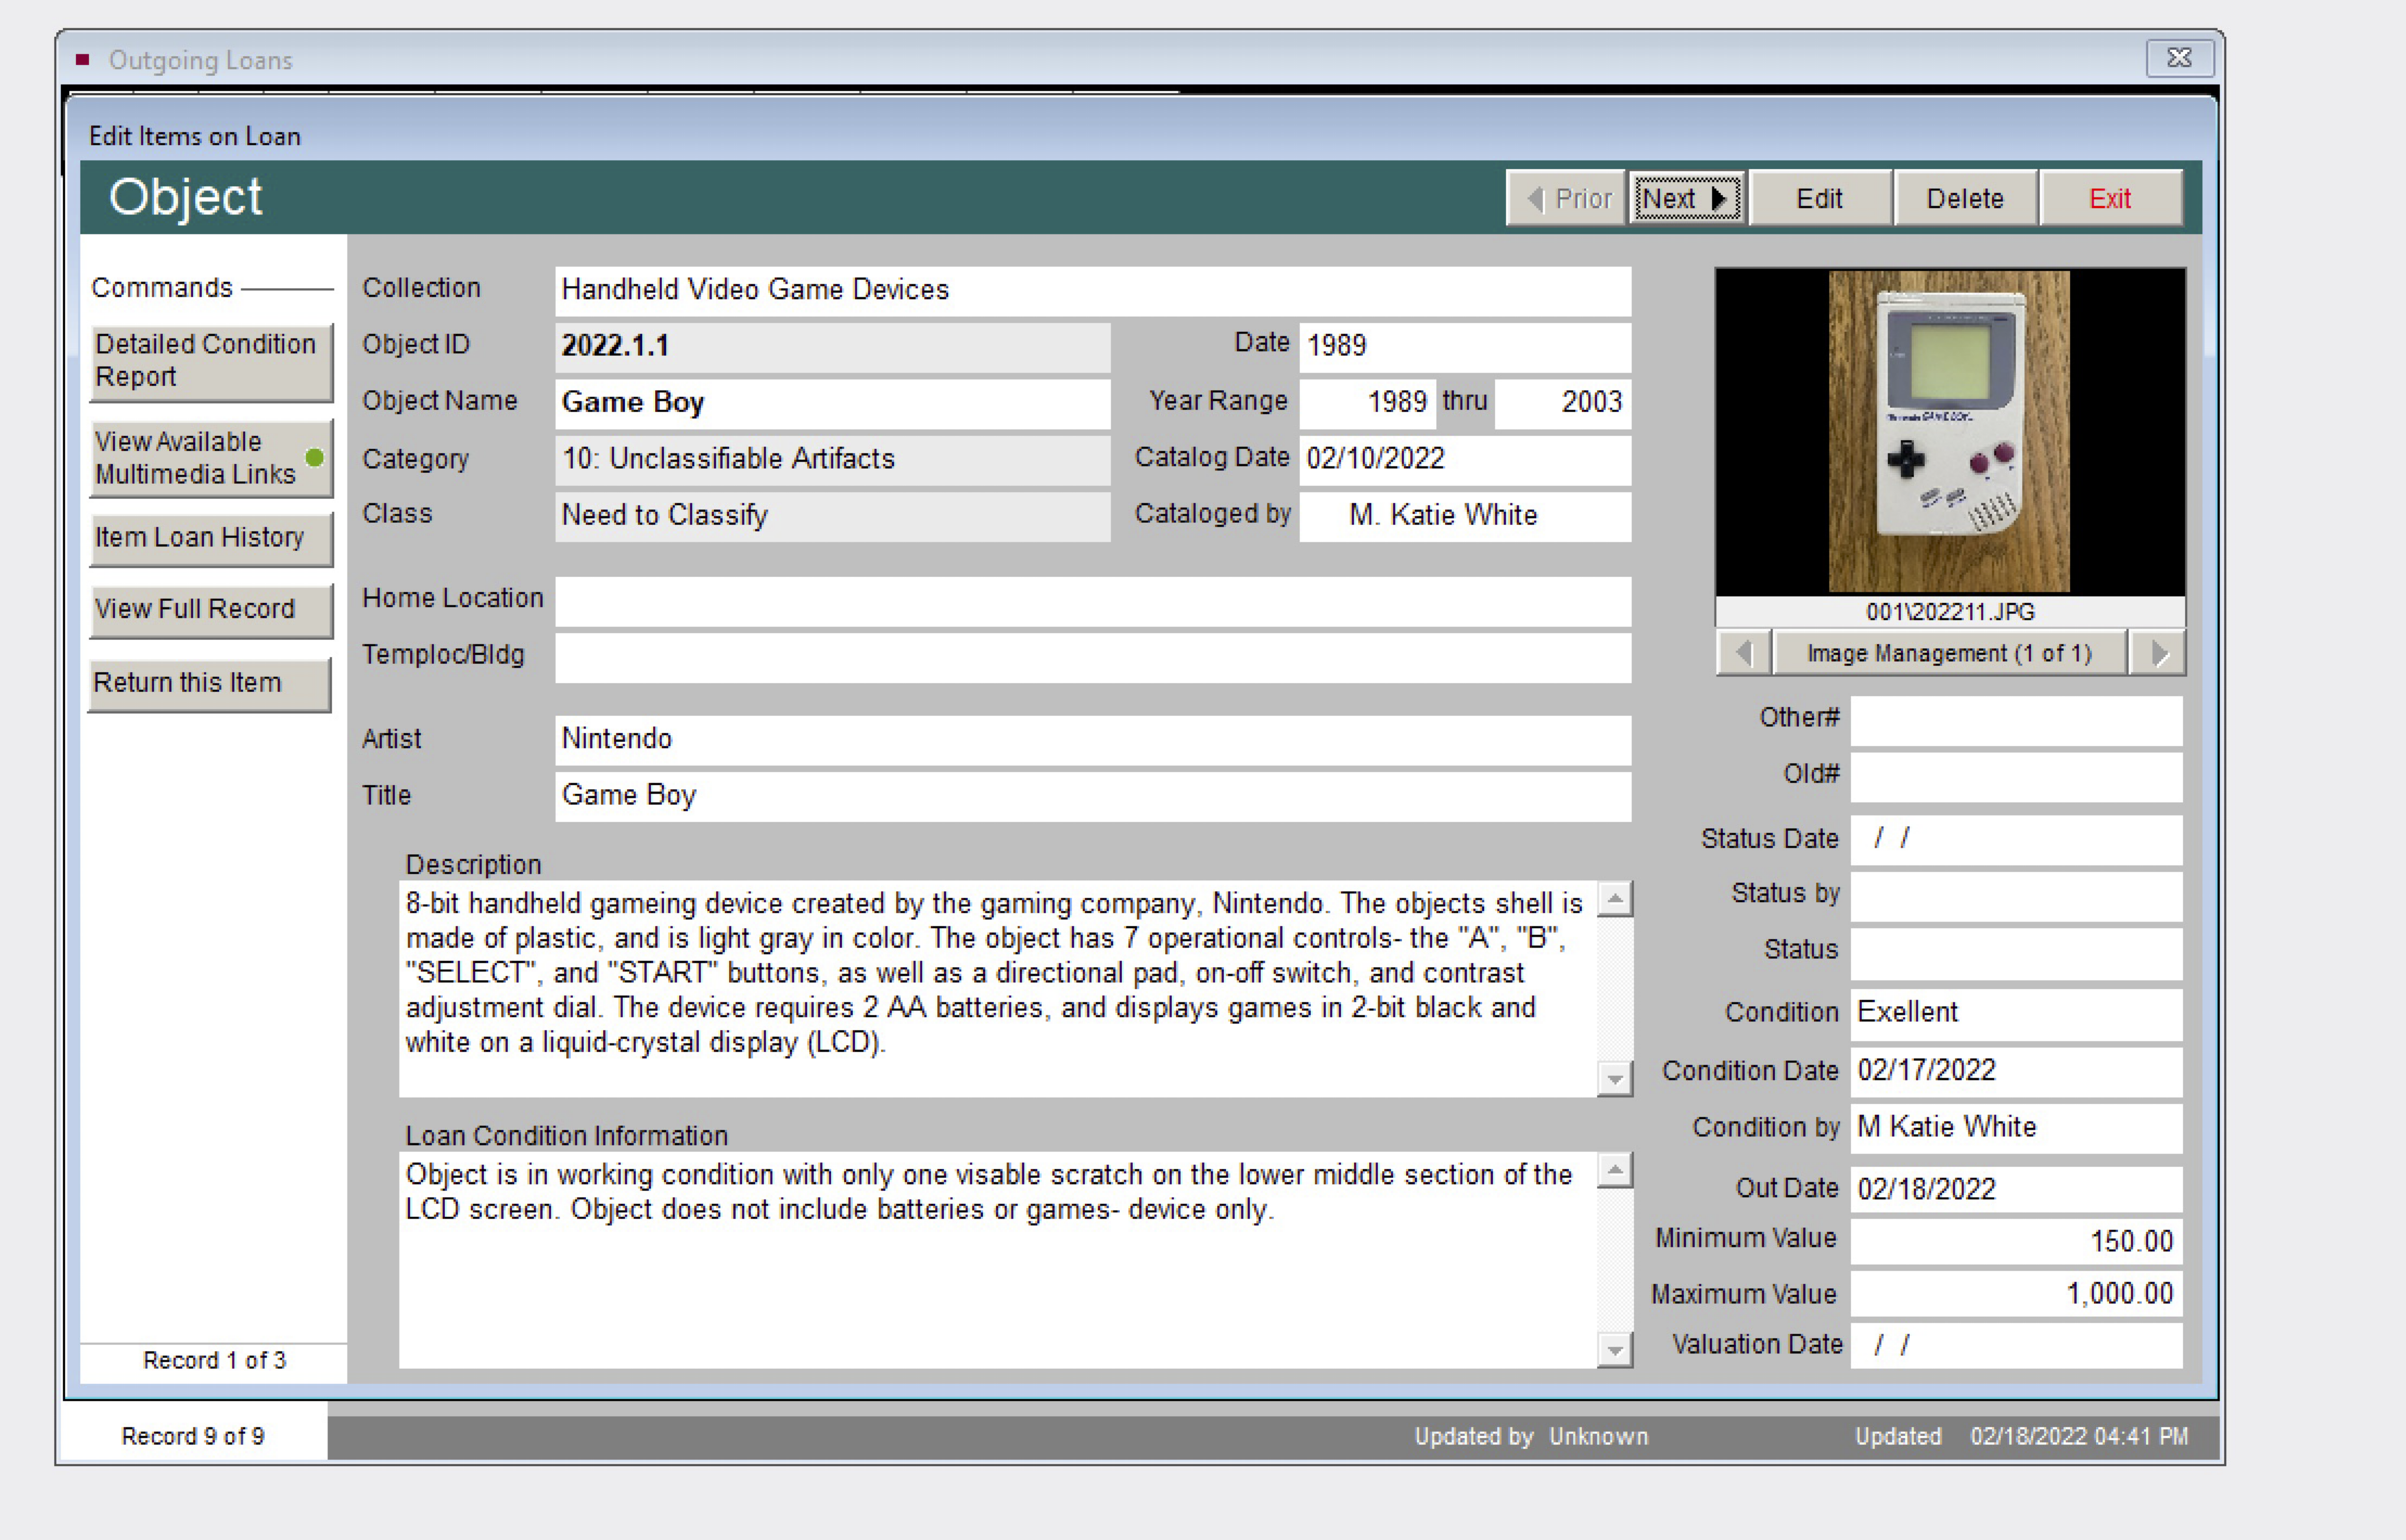Click the next image arrow under thumbnail
This screenshot has height=1540, width=2406.
click(2158, 653)
